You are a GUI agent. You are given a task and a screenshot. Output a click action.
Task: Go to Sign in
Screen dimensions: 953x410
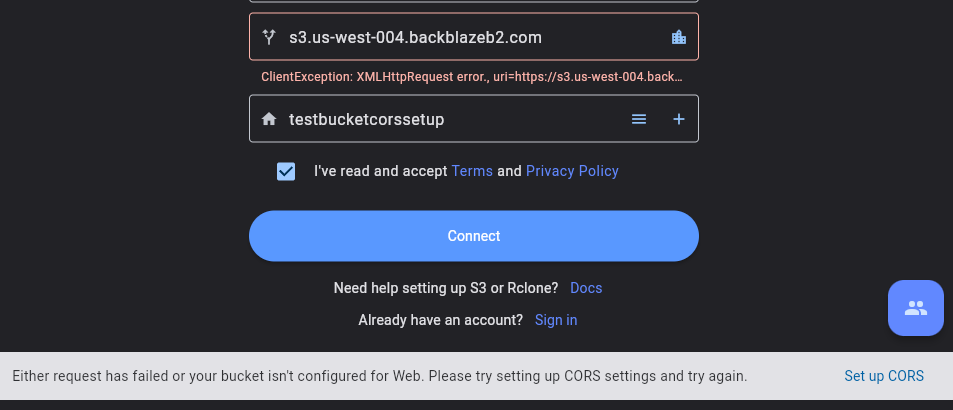[556, 320]
